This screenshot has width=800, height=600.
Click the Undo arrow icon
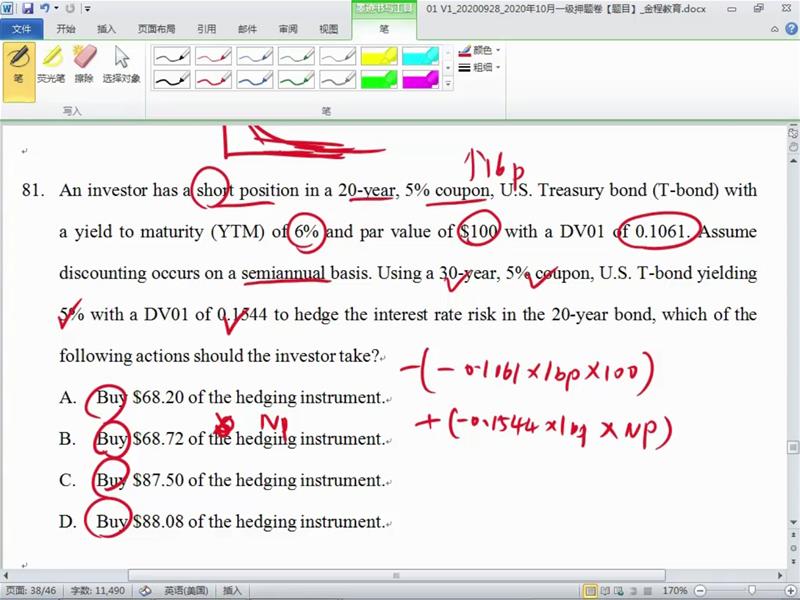pos(45,8)
